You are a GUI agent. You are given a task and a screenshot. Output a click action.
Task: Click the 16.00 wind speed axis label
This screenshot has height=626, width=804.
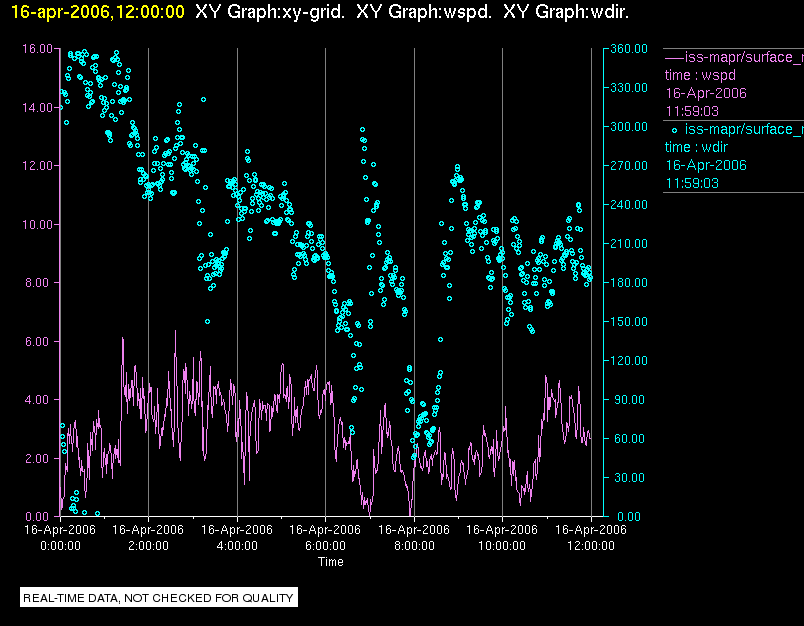(37, 49)
